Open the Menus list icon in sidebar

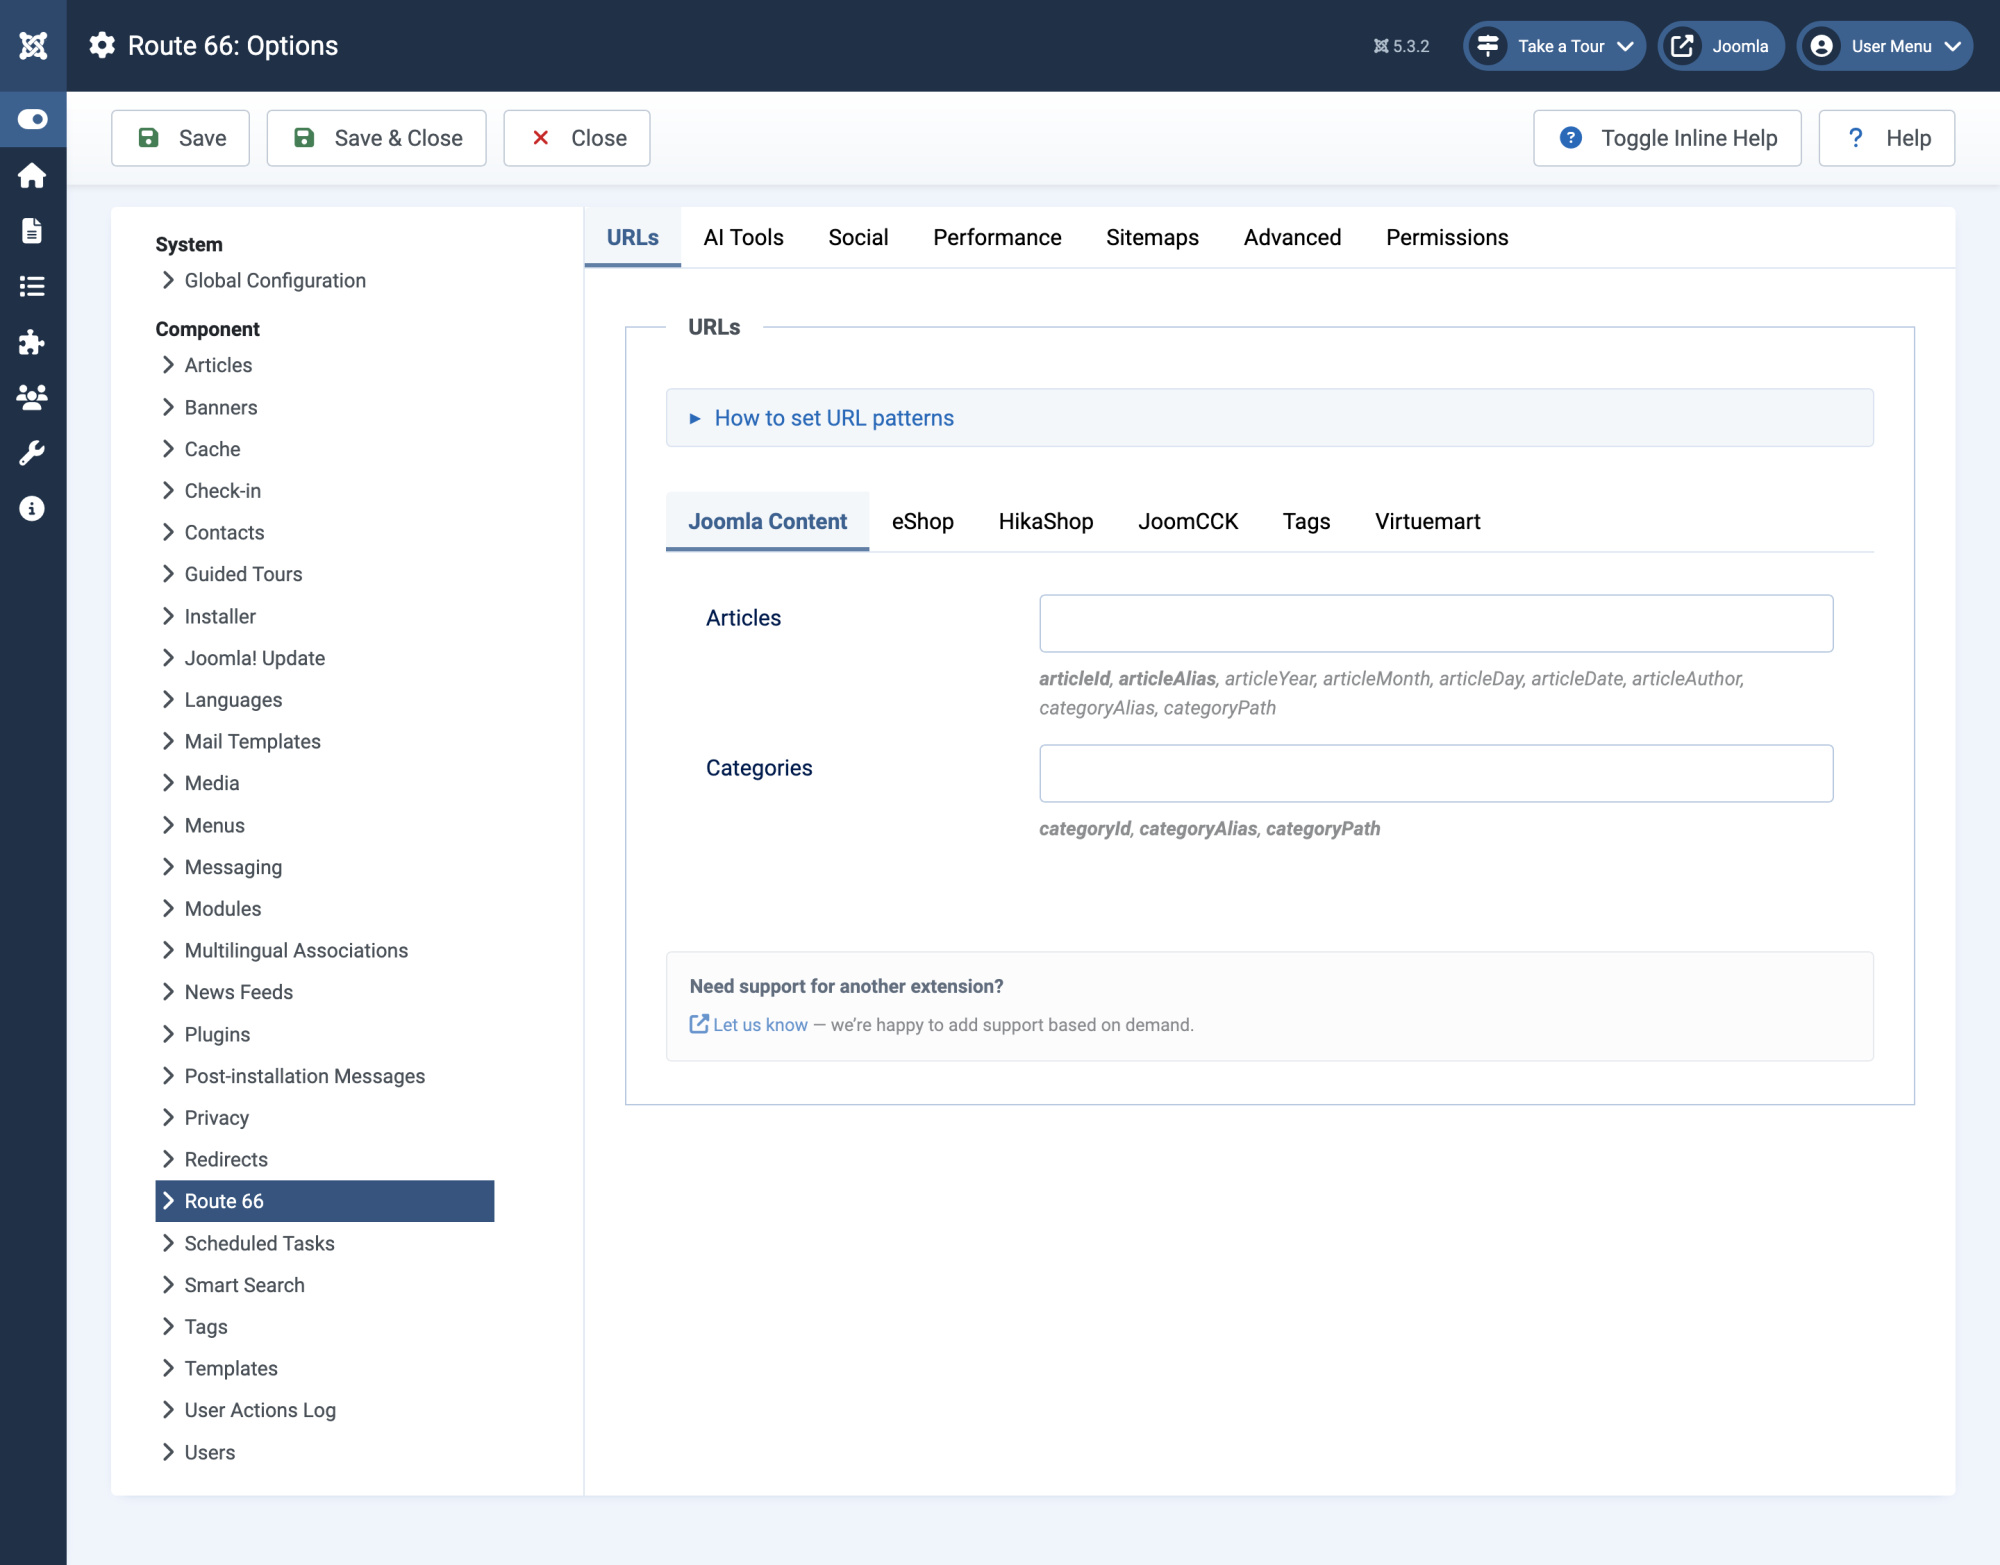pos(32,287)
